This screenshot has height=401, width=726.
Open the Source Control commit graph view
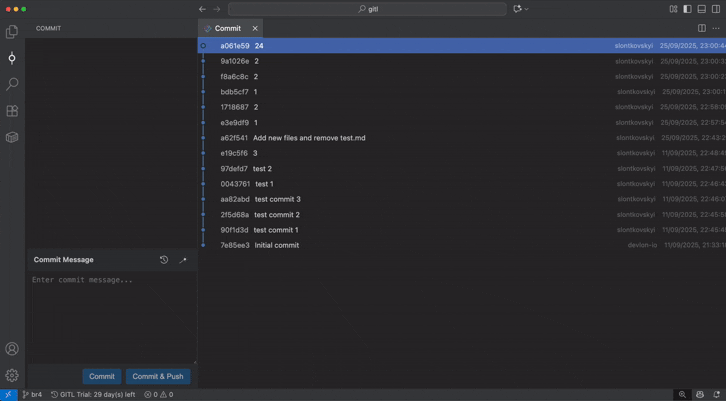click(12, 58)
